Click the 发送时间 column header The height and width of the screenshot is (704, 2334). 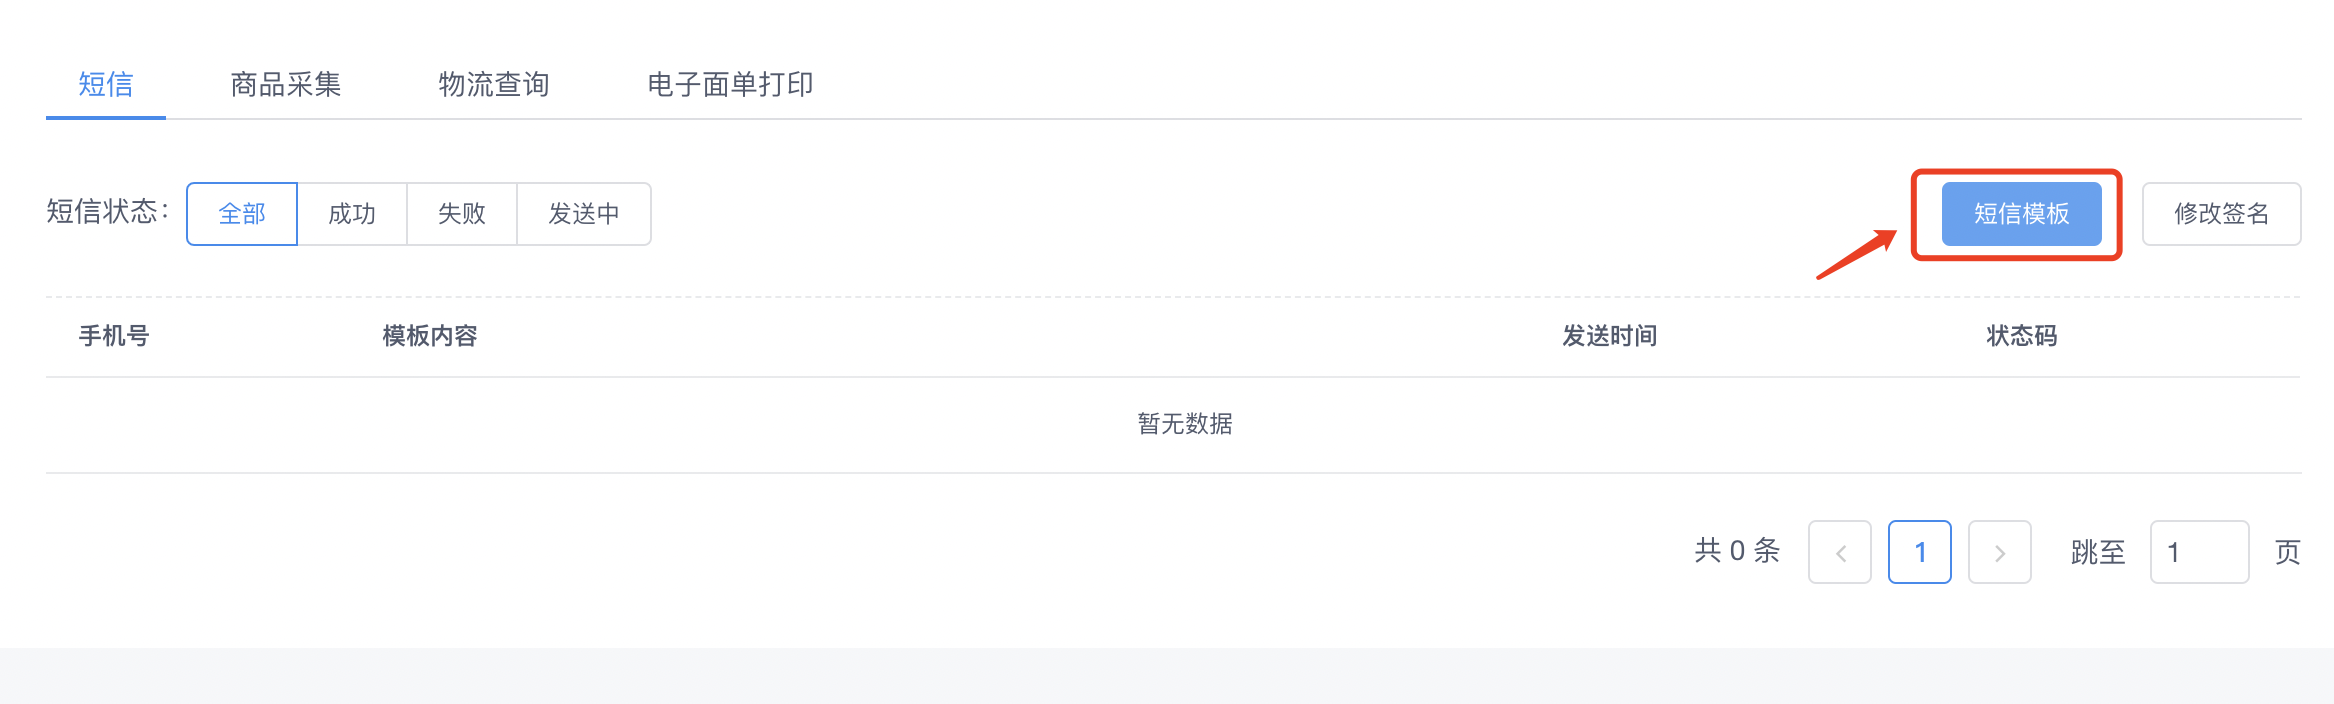[x=1610, y=336]
